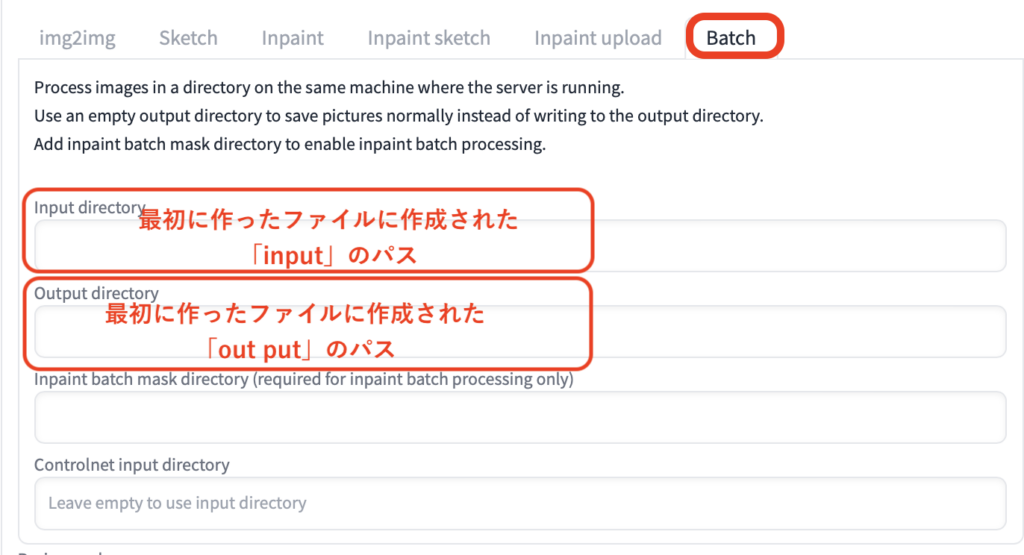This screenshot has height=555, width=1024.
Task: Click the "Controlnet input directory" label
Action: click(x=131, y=465)
